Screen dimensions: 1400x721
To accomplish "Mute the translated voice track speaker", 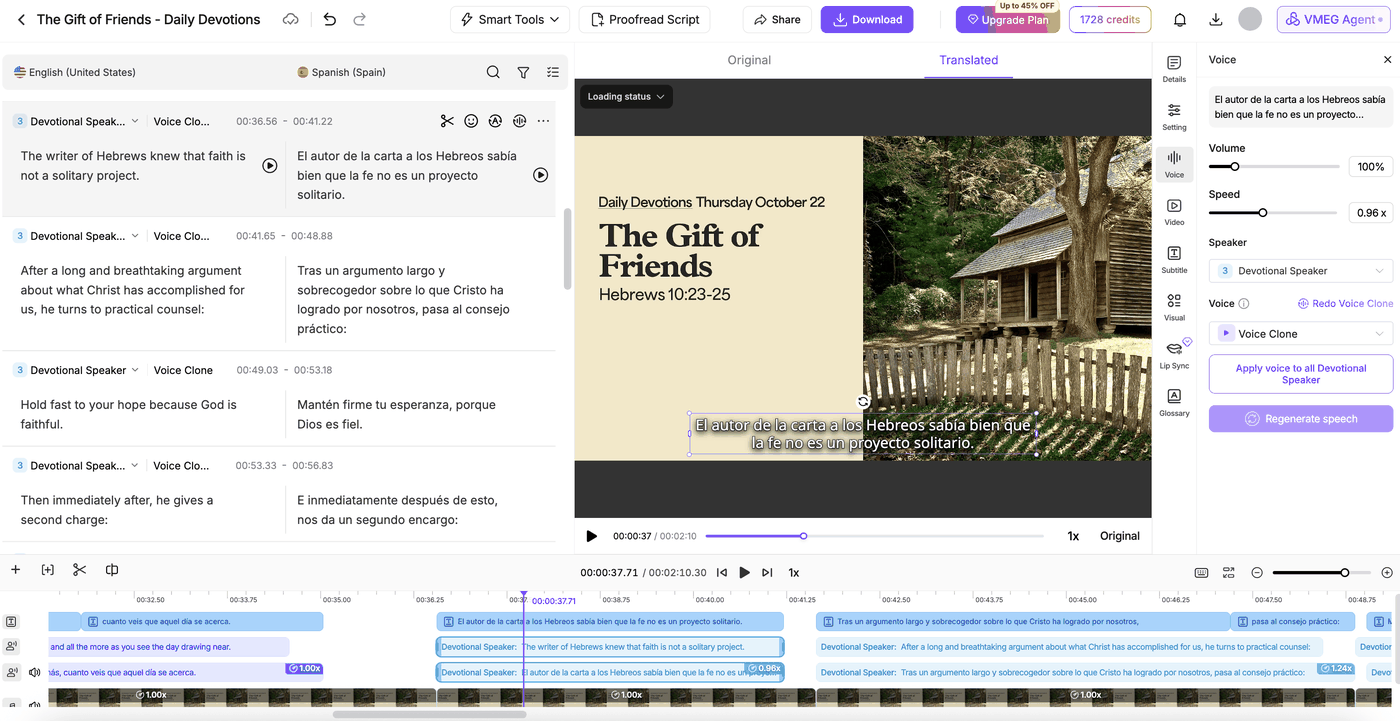I will (35, 672).
